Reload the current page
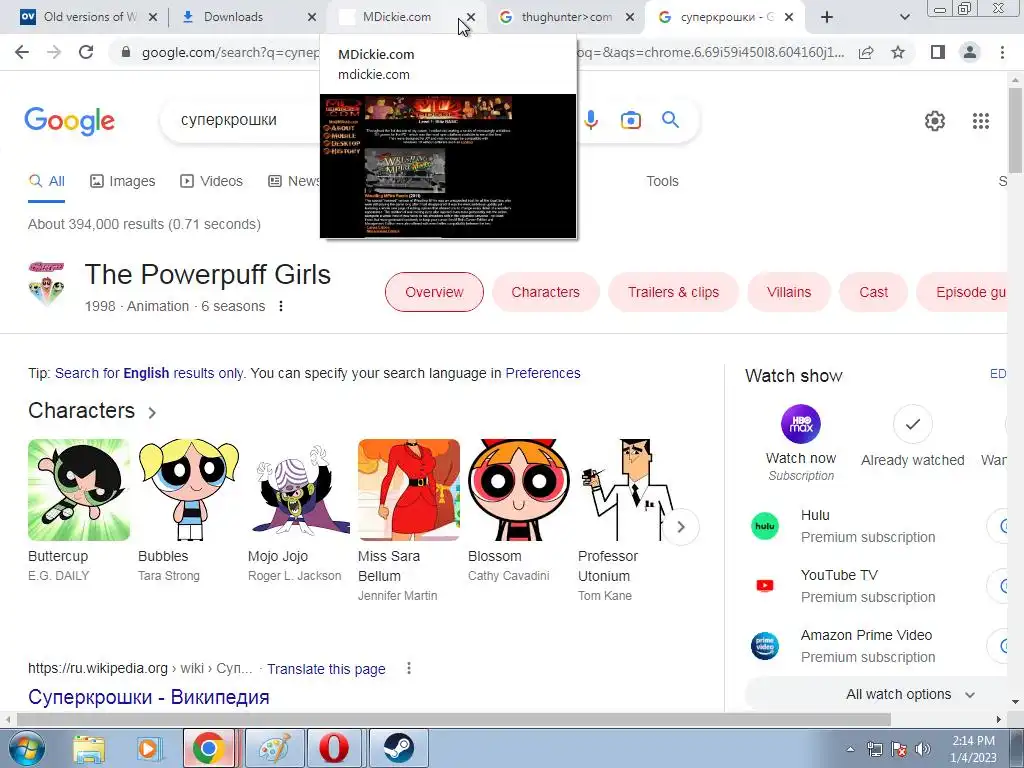Screen dimensions: 1024x768 (86, 52)
